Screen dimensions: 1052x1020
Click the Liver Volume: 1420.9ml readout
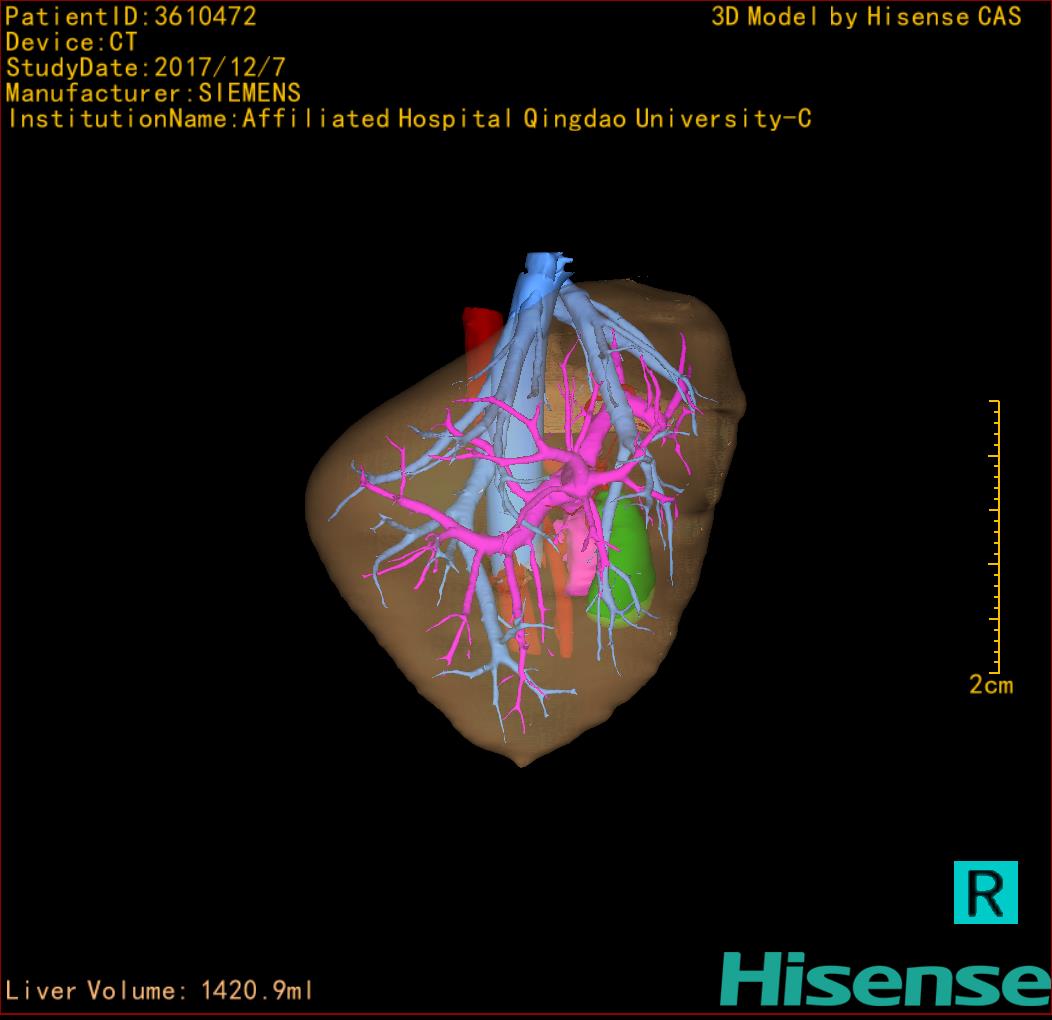159,991
